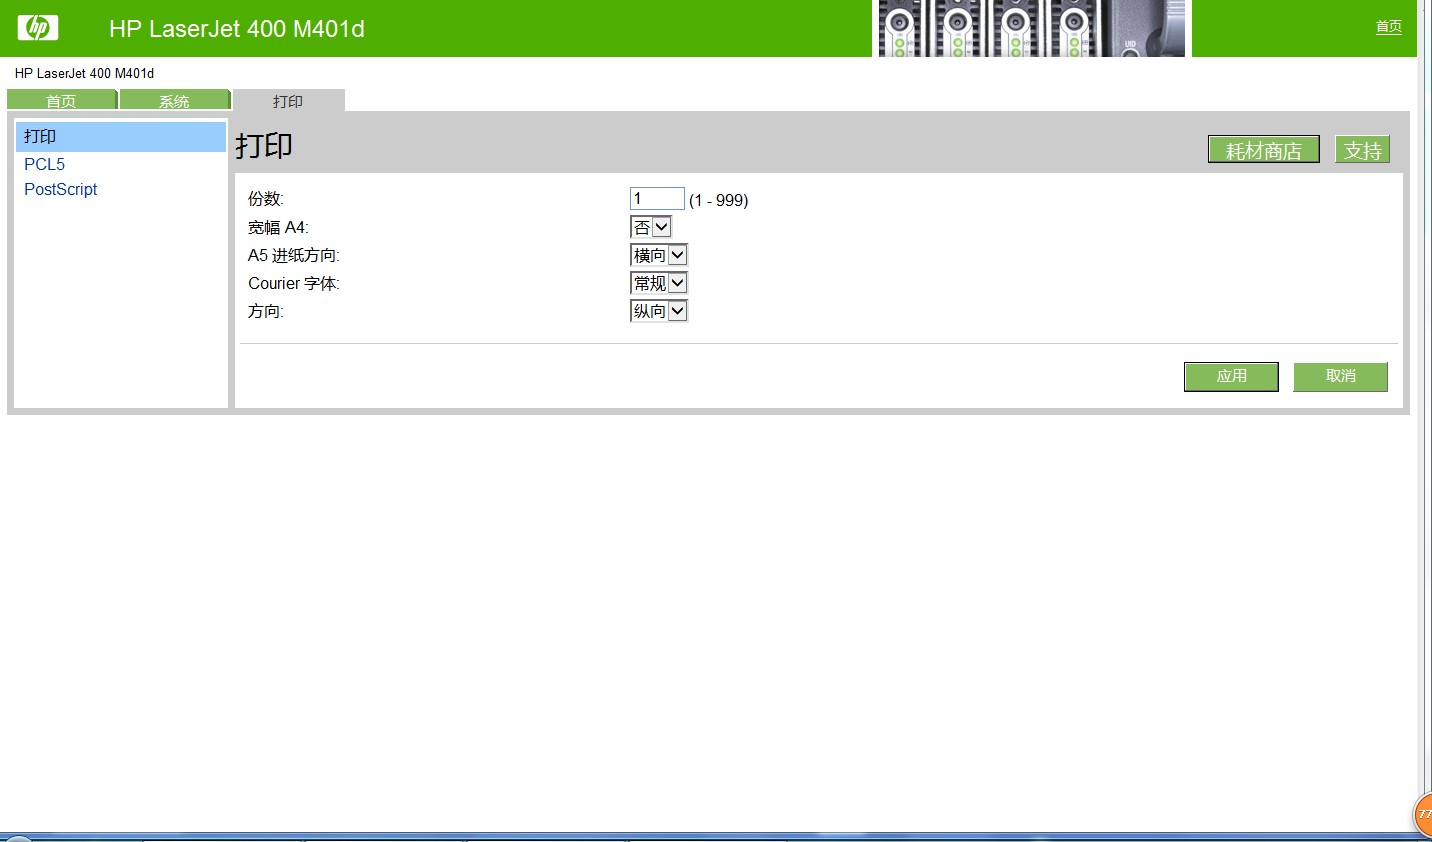Viewport: 1432px width, 842px height.
Task: Open the 耗材商店 button
Action: 1264,150
